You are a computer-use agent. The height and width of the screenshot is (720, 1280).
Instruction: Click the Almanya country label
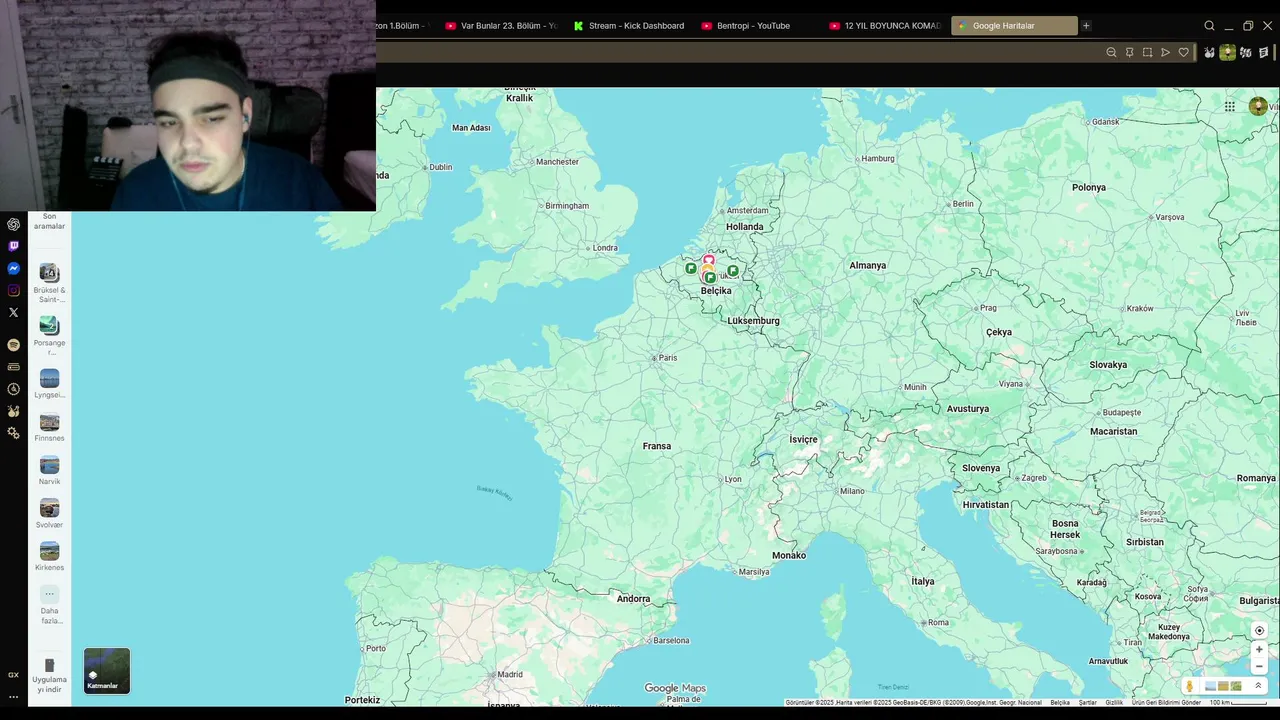[868, 265]
